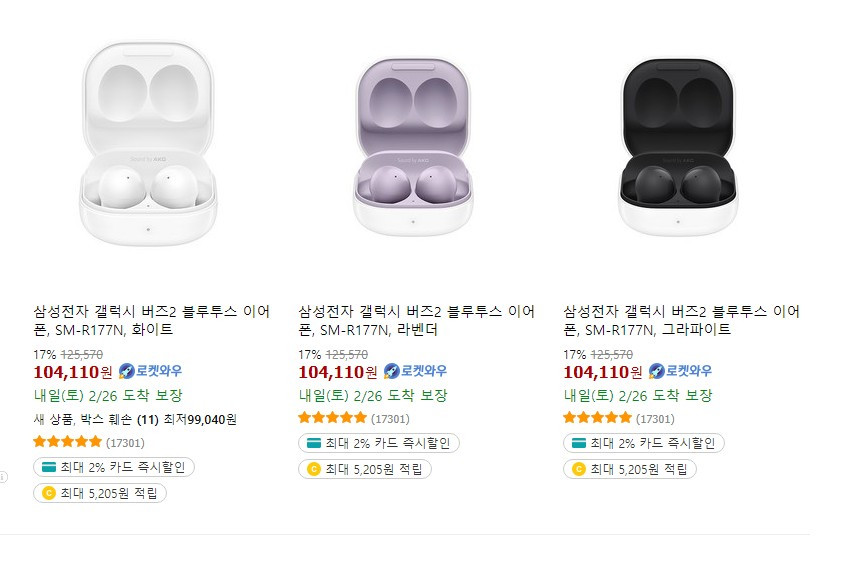
Task: Click the card icon on the white item's discount badge
Action: tap(49, 467)
